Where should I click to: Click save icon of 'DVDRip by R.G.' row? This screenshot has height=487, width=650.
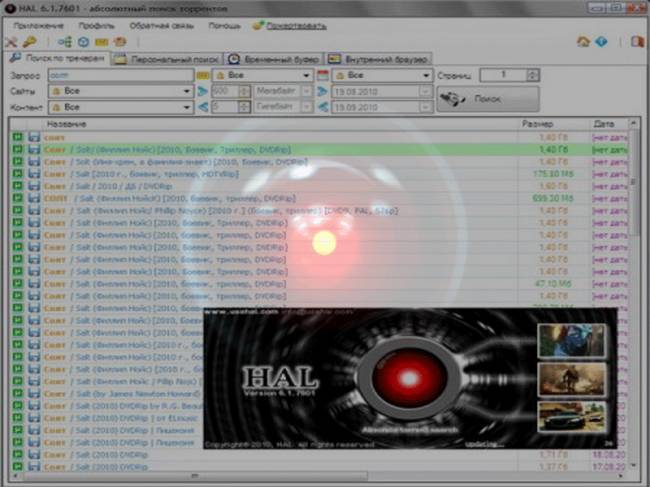[x=34, y=405]
